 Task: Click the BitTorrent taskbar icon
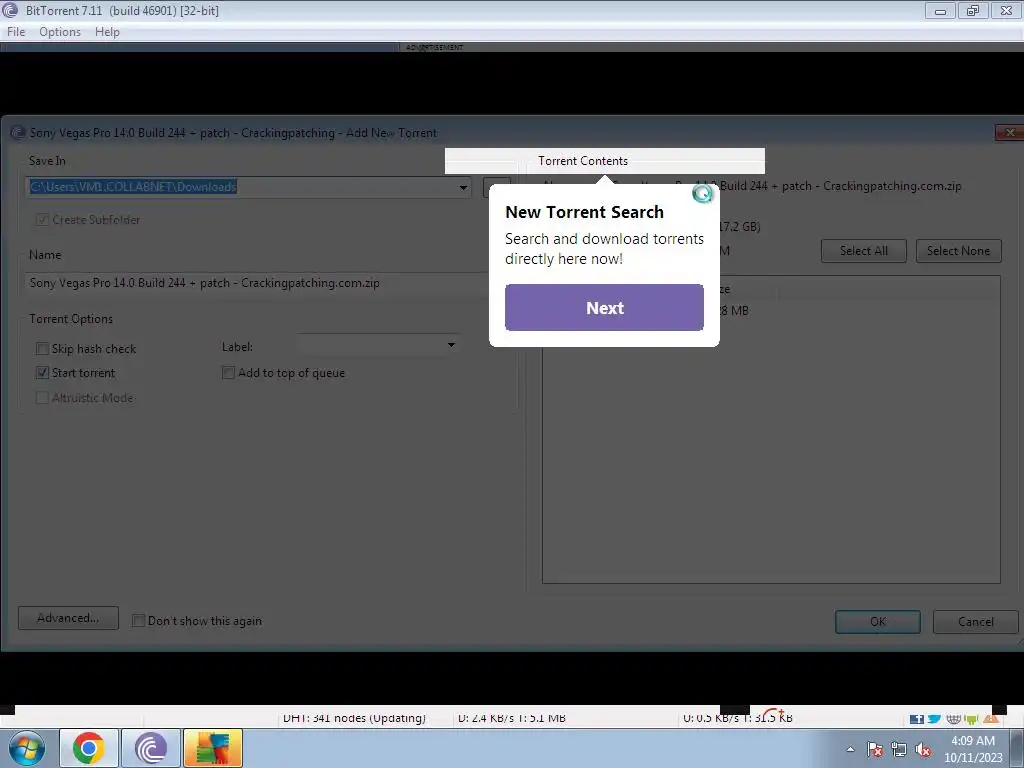[x=151, y=748]
